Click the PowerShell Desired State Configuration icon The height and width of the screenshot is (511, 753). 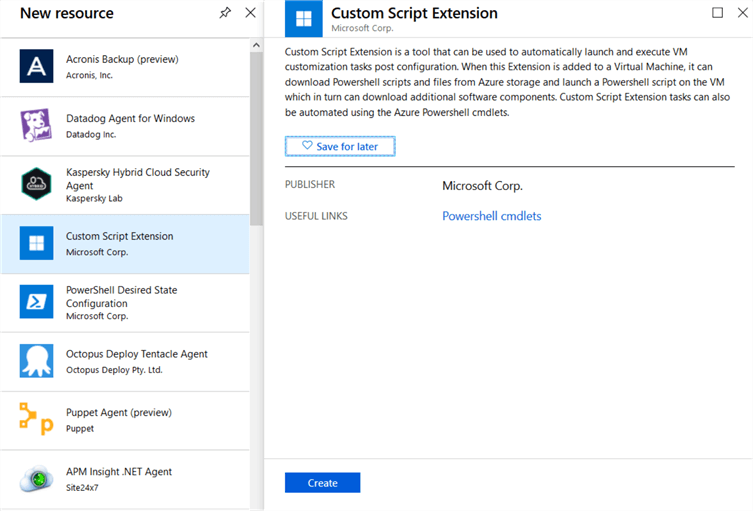coord(36,302)
